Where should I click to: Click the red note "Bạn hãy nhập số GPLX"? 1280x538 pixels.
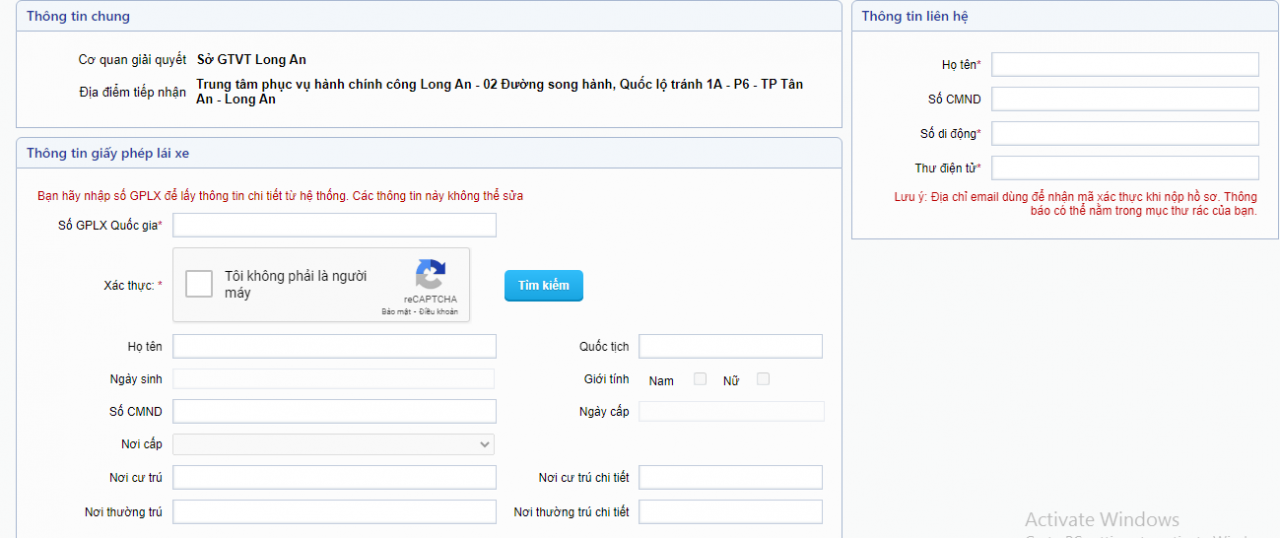(280, 196)
